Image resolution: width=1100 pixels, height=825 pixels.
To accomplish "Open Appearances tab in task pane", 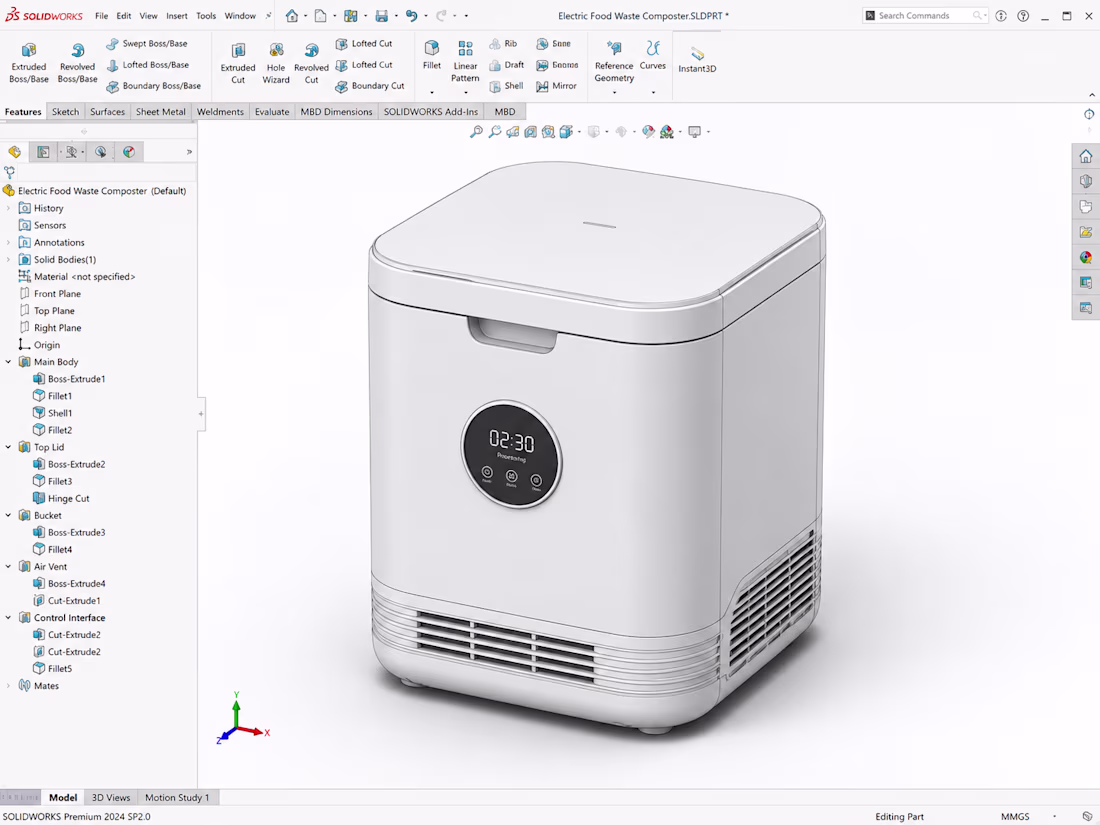I will (1086, 257).
